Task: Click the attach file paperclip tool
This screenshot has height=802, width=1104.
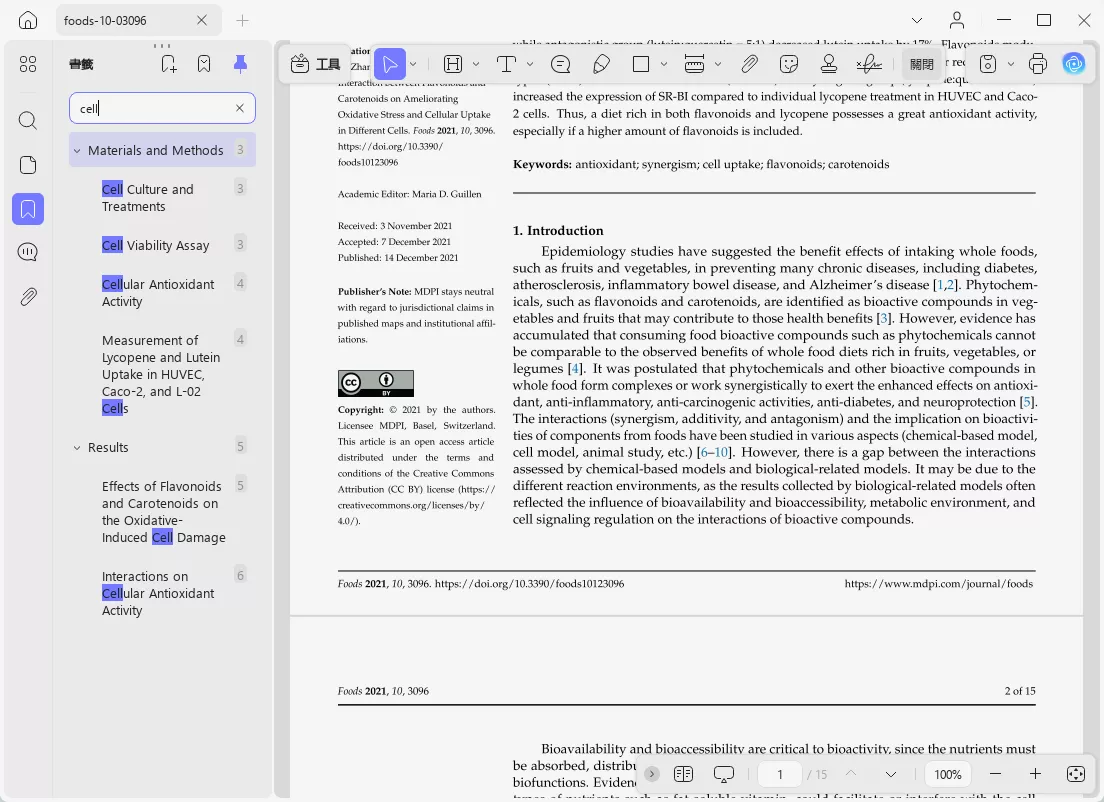Action: coord(749,64)
